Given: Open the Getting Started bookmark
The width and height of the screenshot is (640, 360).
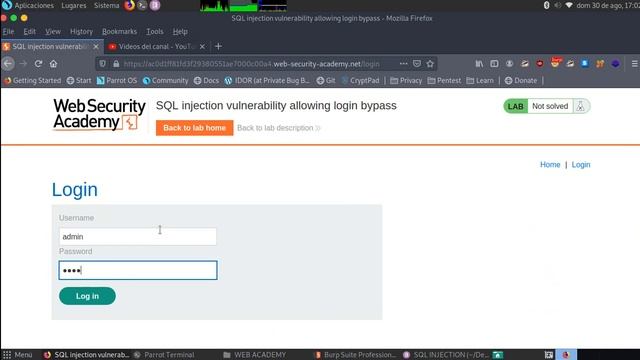Looking at the screenshot, I should point(33,81).
